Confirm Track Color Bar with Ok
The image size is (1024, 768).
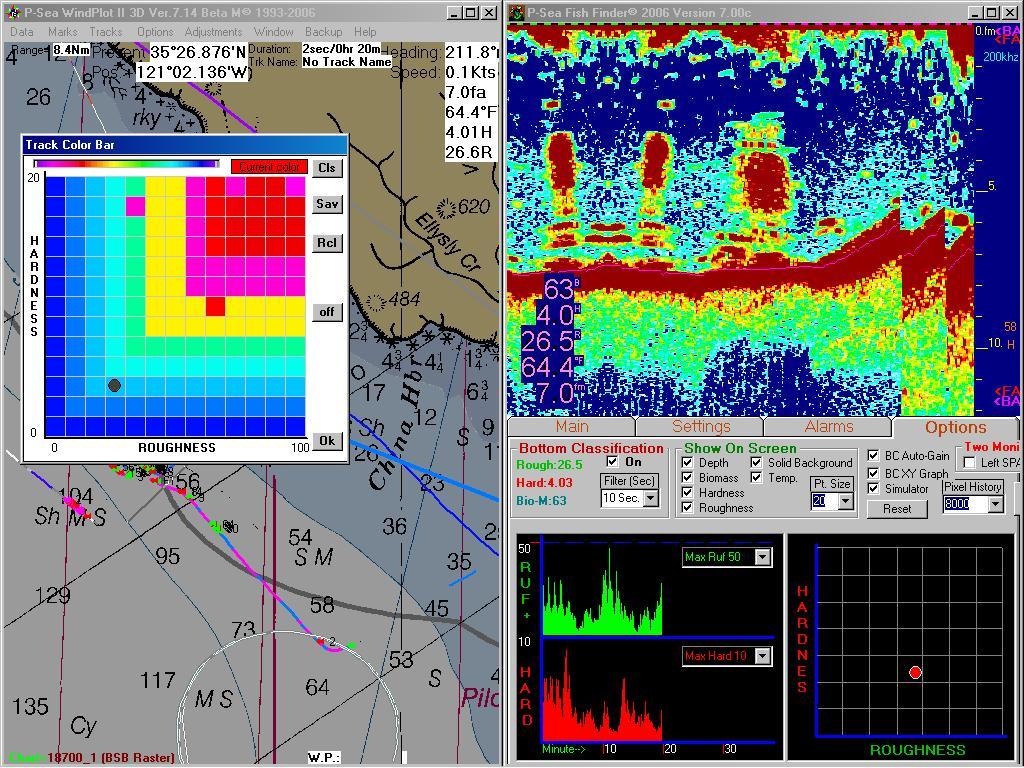[x=327, y=441]
